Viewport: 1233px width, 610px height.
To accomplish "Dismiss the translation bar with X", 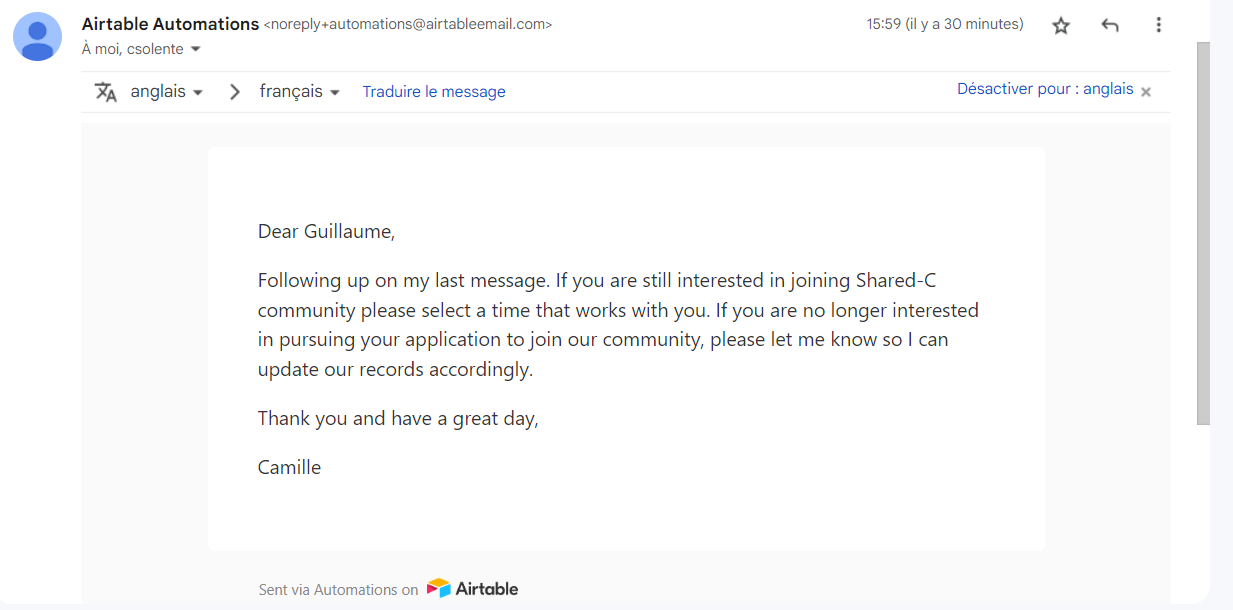I will [1146, 91].
